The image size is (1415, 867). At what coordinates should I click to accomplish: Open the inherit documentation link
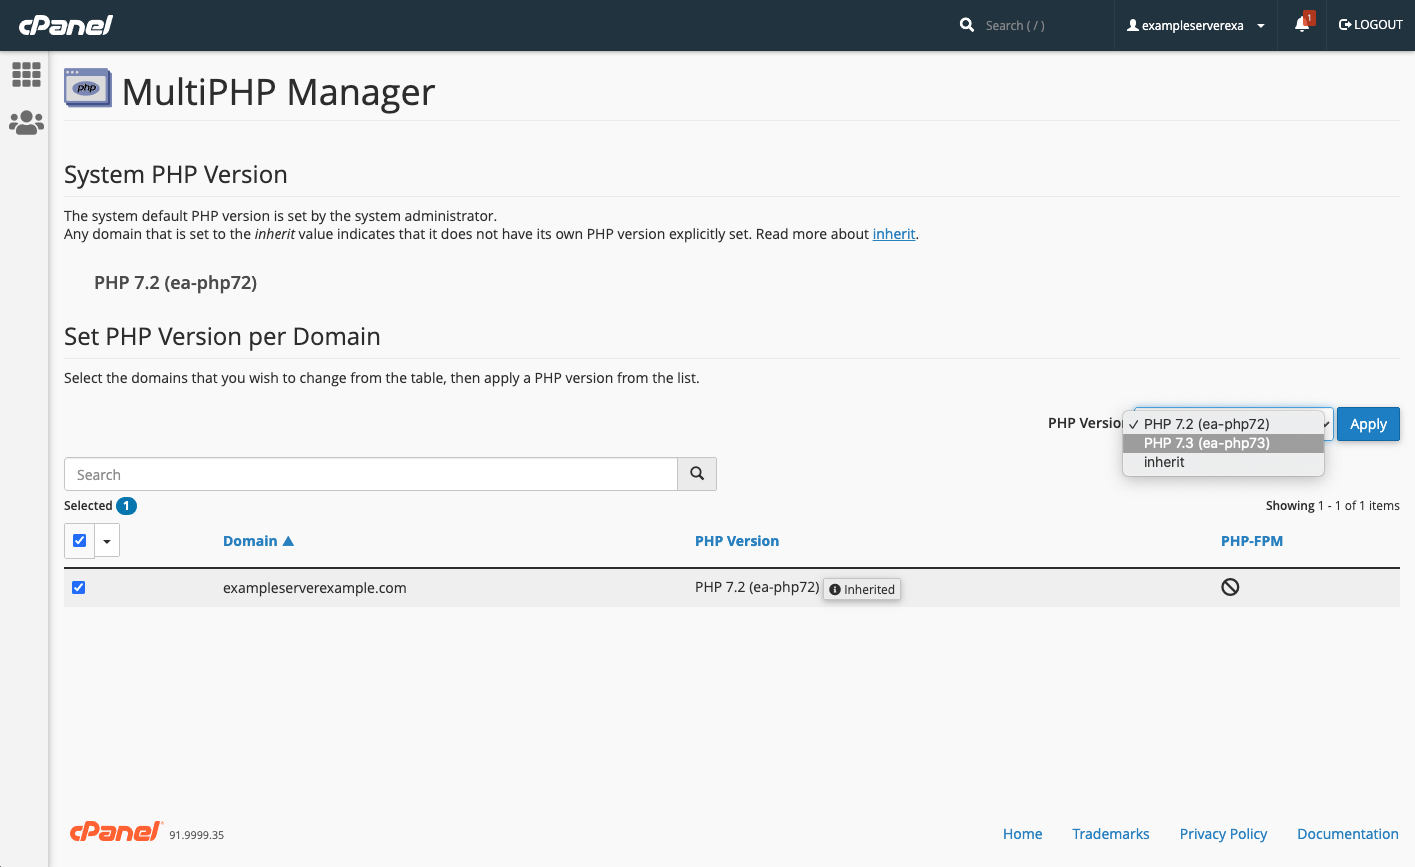894,234
